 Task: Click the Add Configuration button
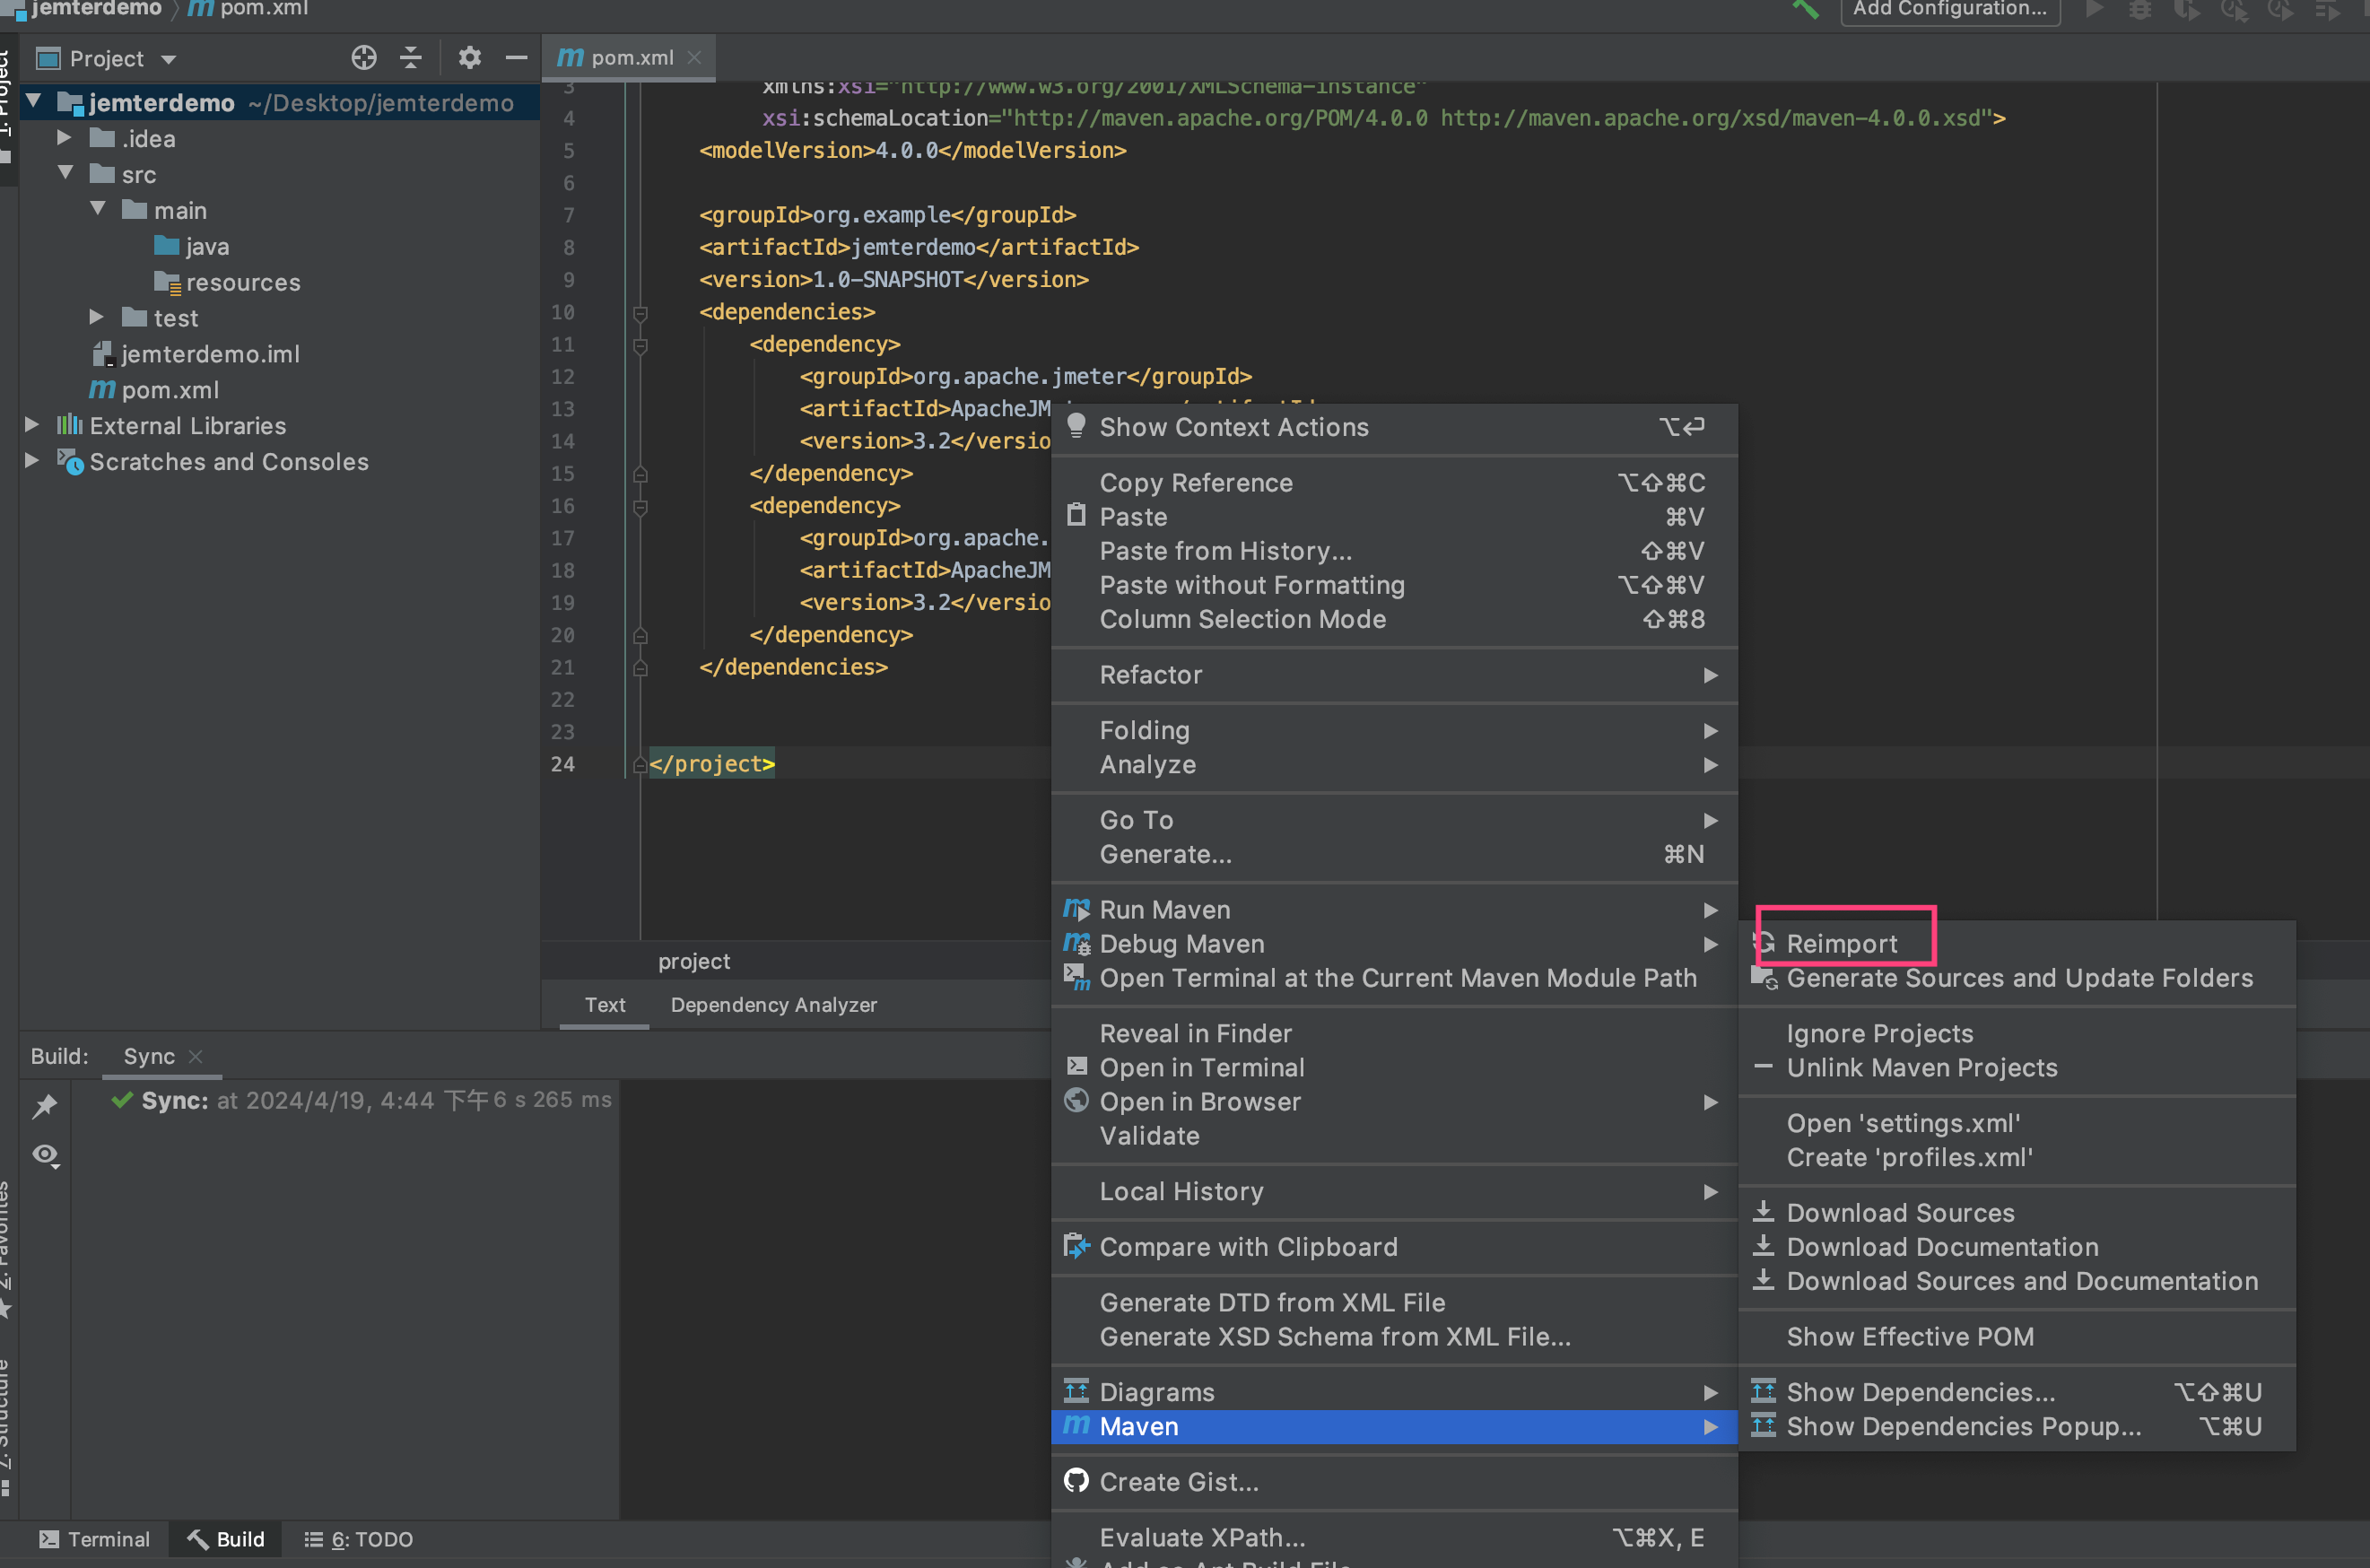tap(1948, 10)
